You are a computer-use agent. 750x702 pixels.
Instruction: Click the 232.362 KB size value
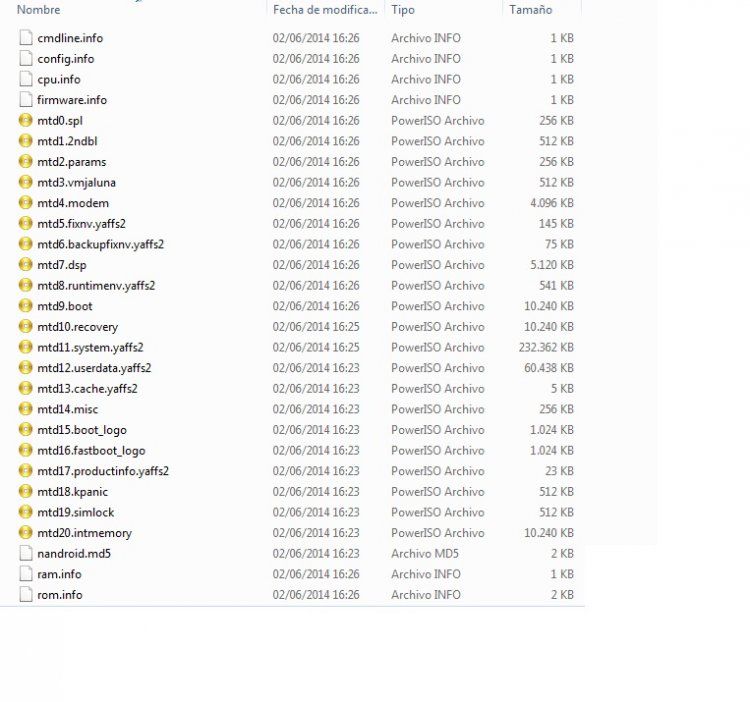click(x=546, y=347)
